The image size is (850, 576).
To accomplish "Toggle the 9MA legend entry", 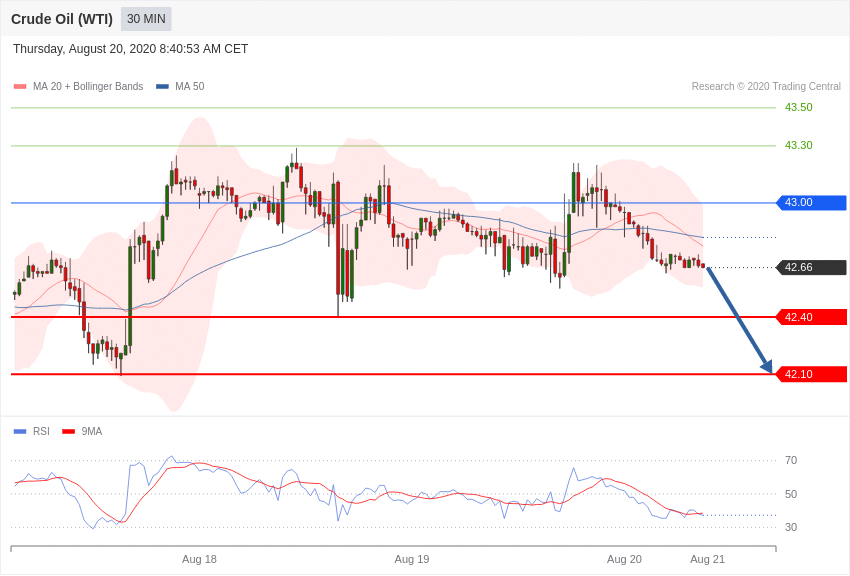I will tap(82, 432).
